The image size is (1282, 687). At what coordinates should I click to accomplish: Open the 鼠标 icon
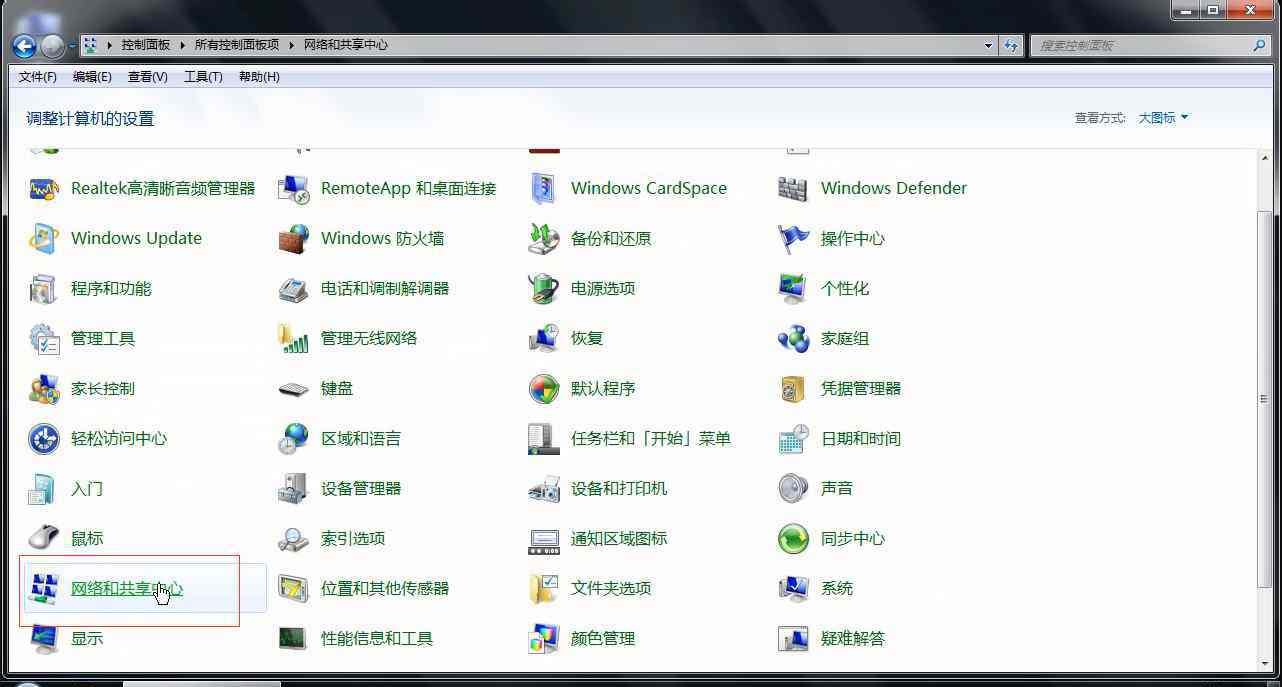44,538
